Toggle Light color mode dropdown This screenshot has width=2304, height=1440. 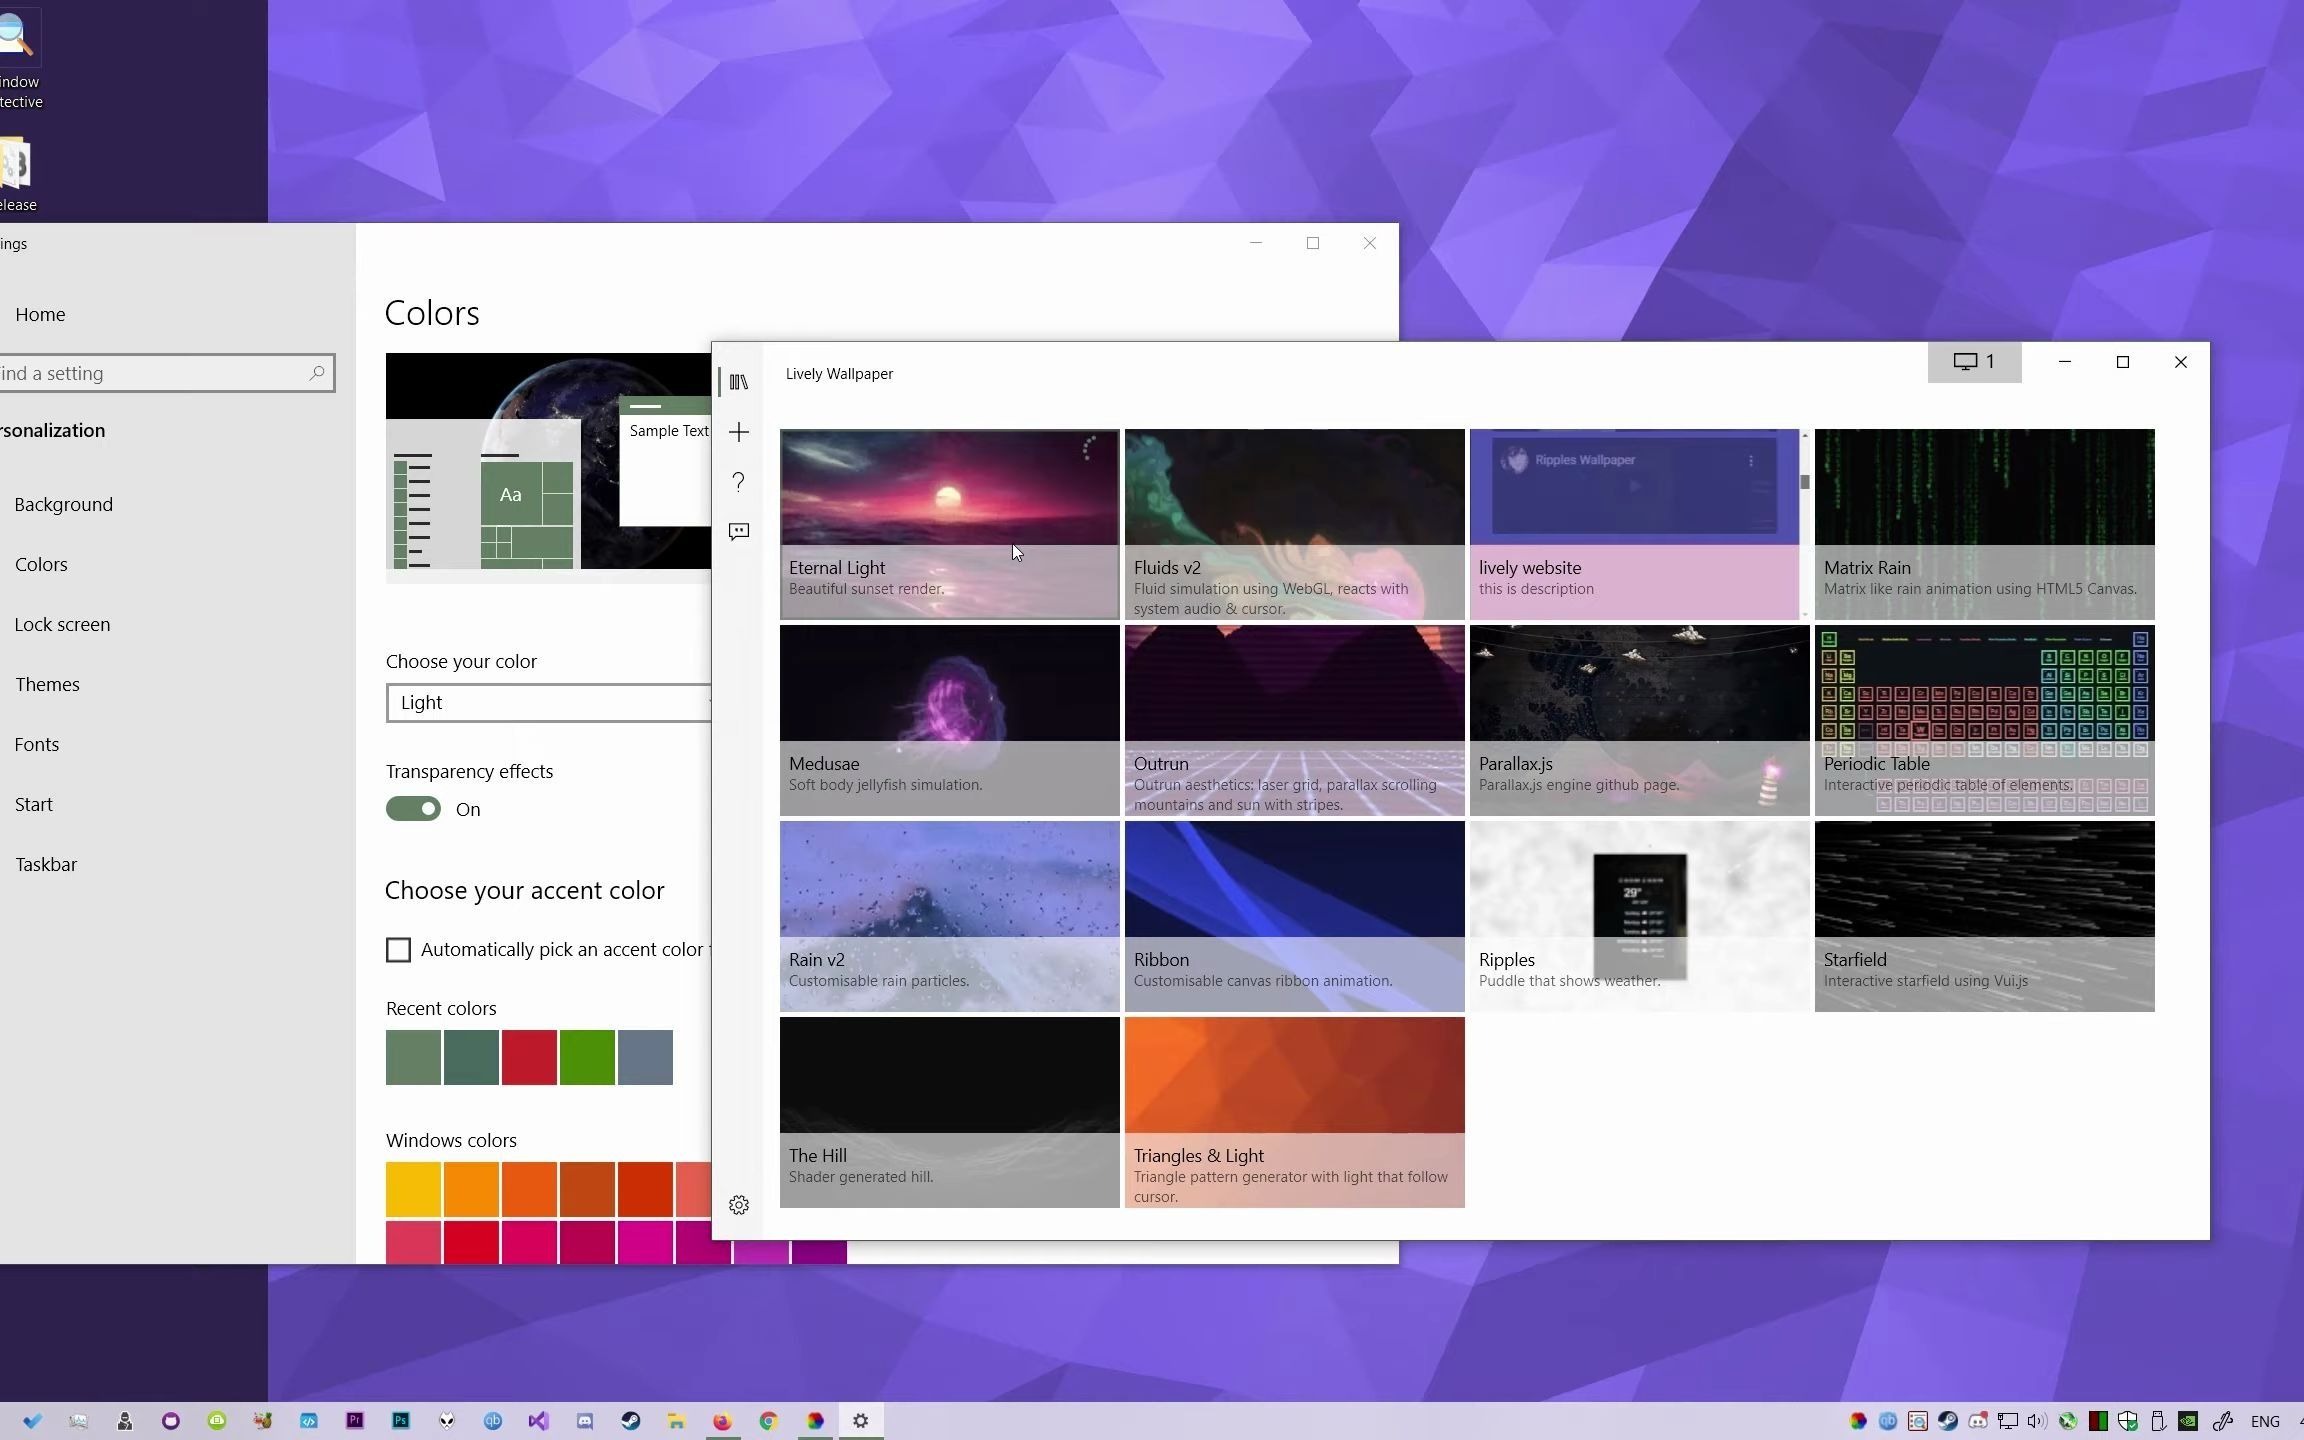[546, 700]
